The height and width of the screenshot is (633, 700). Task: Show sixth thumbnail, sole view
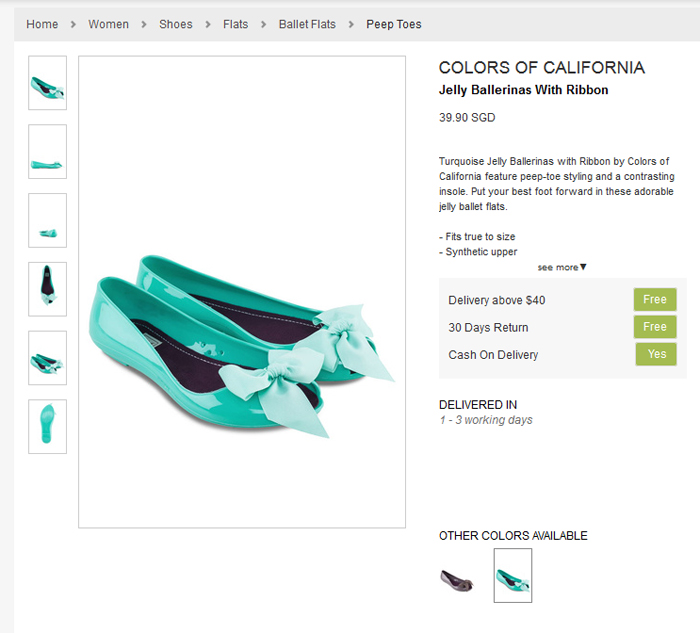[x=47, y=426]
